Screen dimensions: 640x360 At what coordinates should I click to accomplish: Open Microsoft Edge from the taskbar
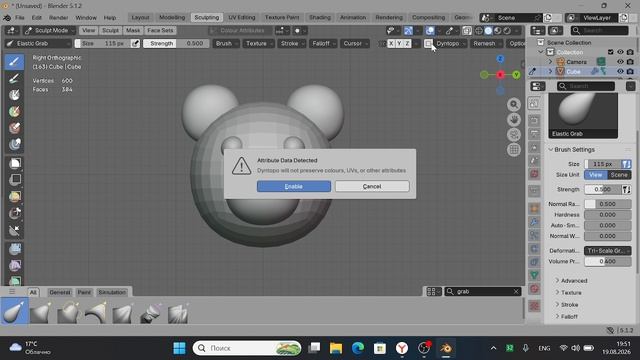tap(358, 348)
